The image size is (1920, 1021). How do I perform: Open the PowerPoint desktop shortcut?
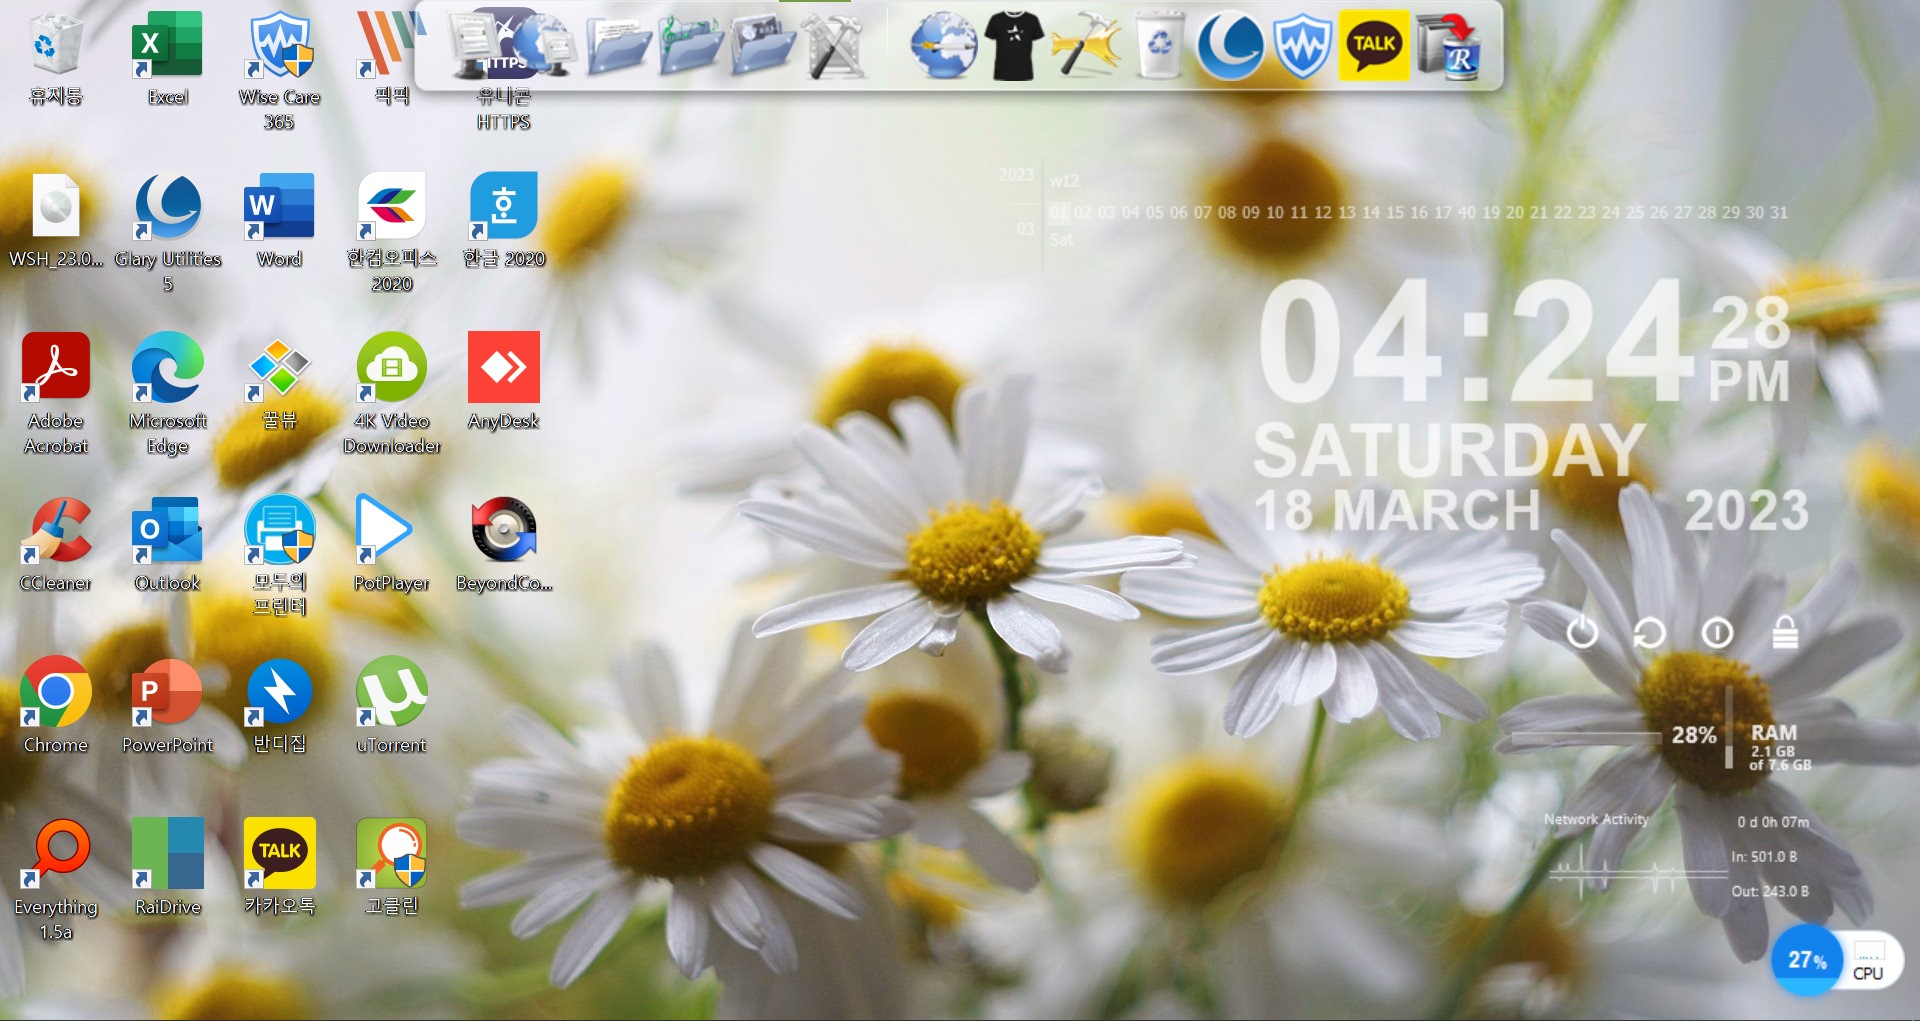click(x=168, y=706)
